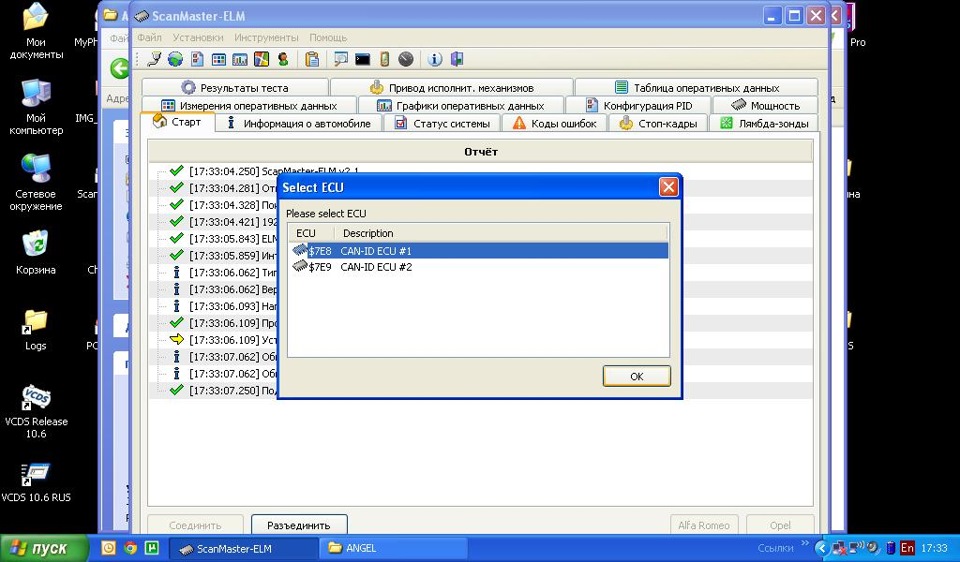This screenshot has height=562, width=960.
Task: Click the handheld device toolbar icon
Action: pos(384,59)
